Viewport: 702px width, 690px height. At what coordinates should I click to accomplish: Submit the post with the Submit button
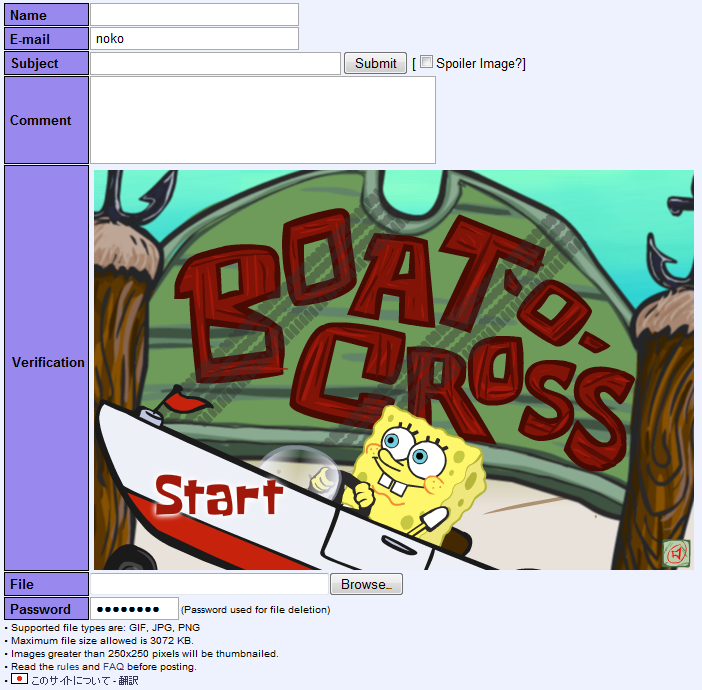(375, 63)
